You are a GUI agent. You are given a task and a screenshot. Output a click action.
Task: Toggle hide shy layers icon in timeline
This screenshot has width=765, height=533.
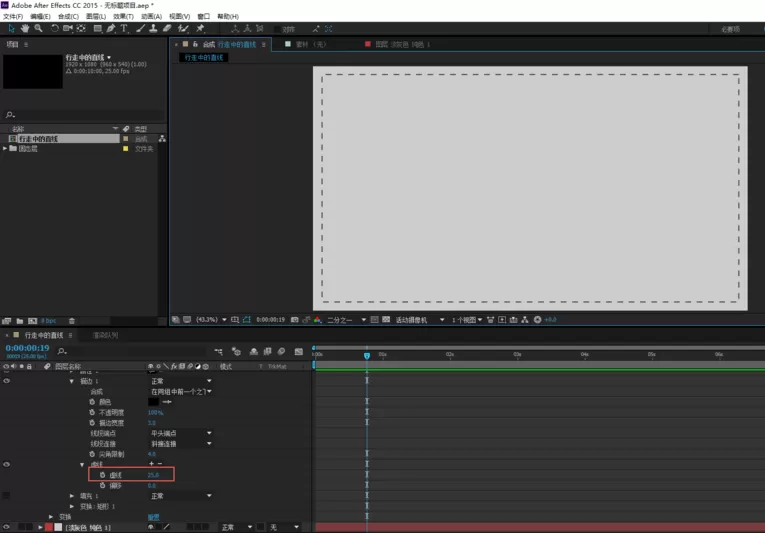point(254,351)
